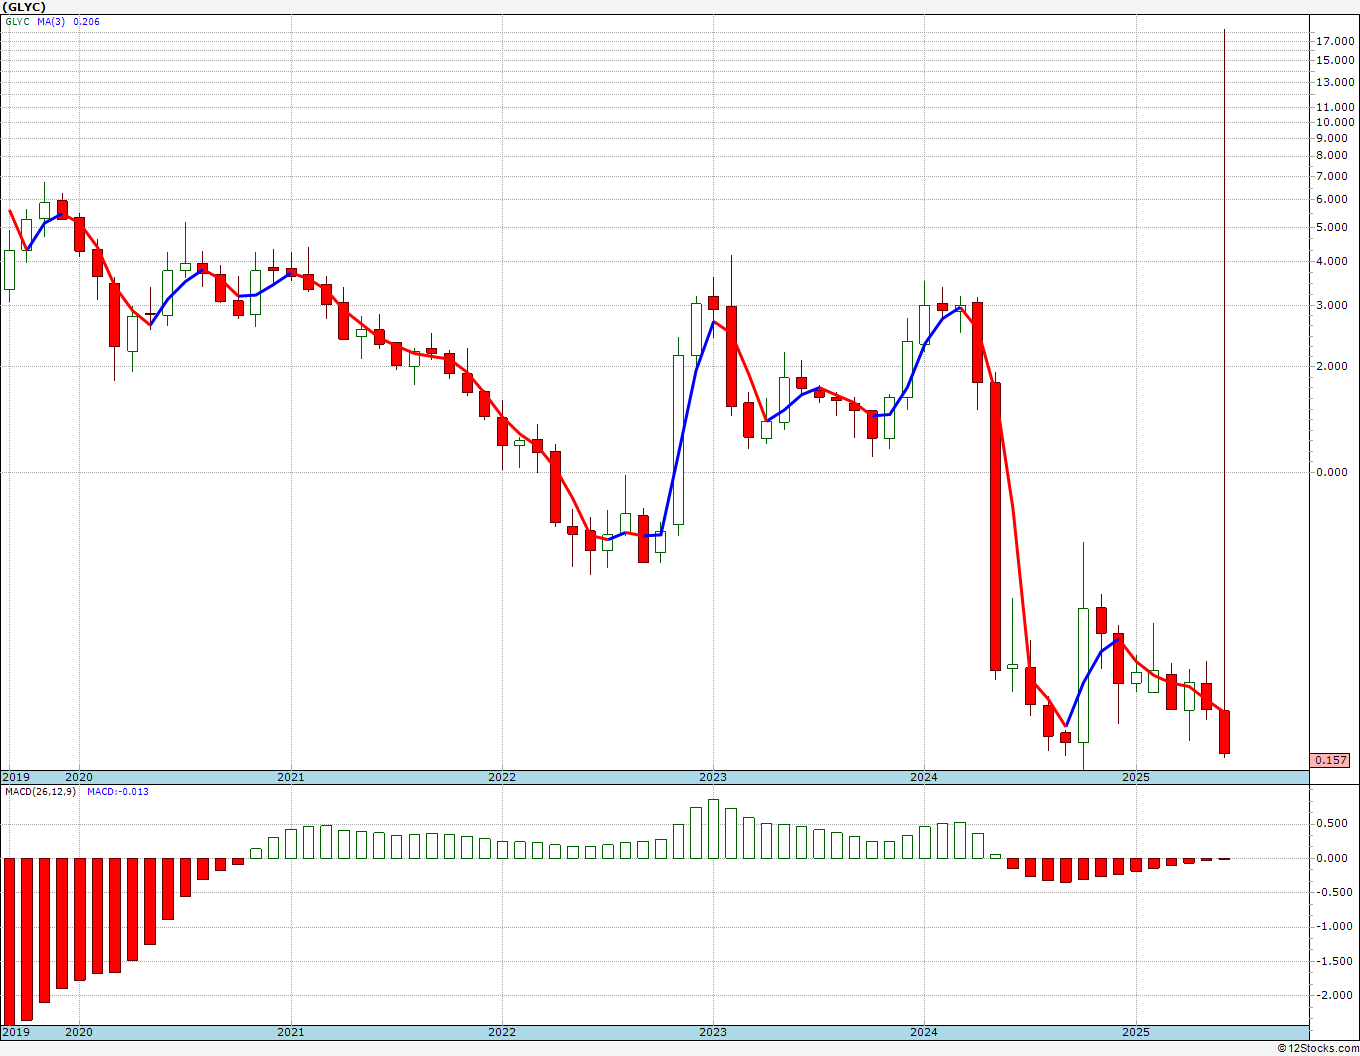
Task: Click the 2021 label on price timeline
Action: click(290, 777)
